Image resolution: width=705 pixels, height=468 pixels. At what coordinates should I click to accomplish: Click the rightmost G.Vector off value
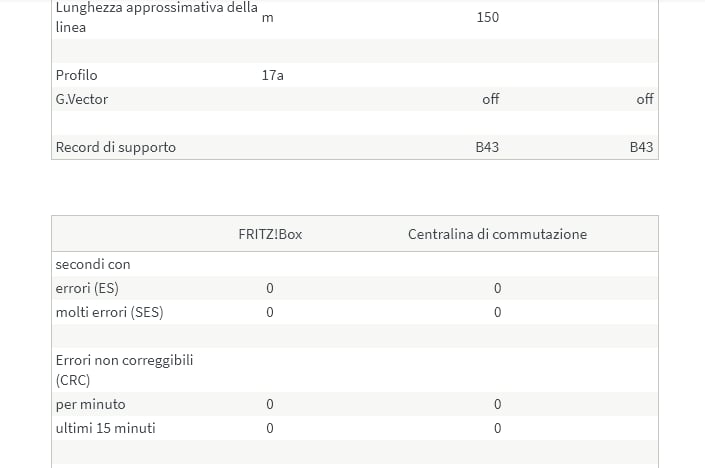click(645, 99)
